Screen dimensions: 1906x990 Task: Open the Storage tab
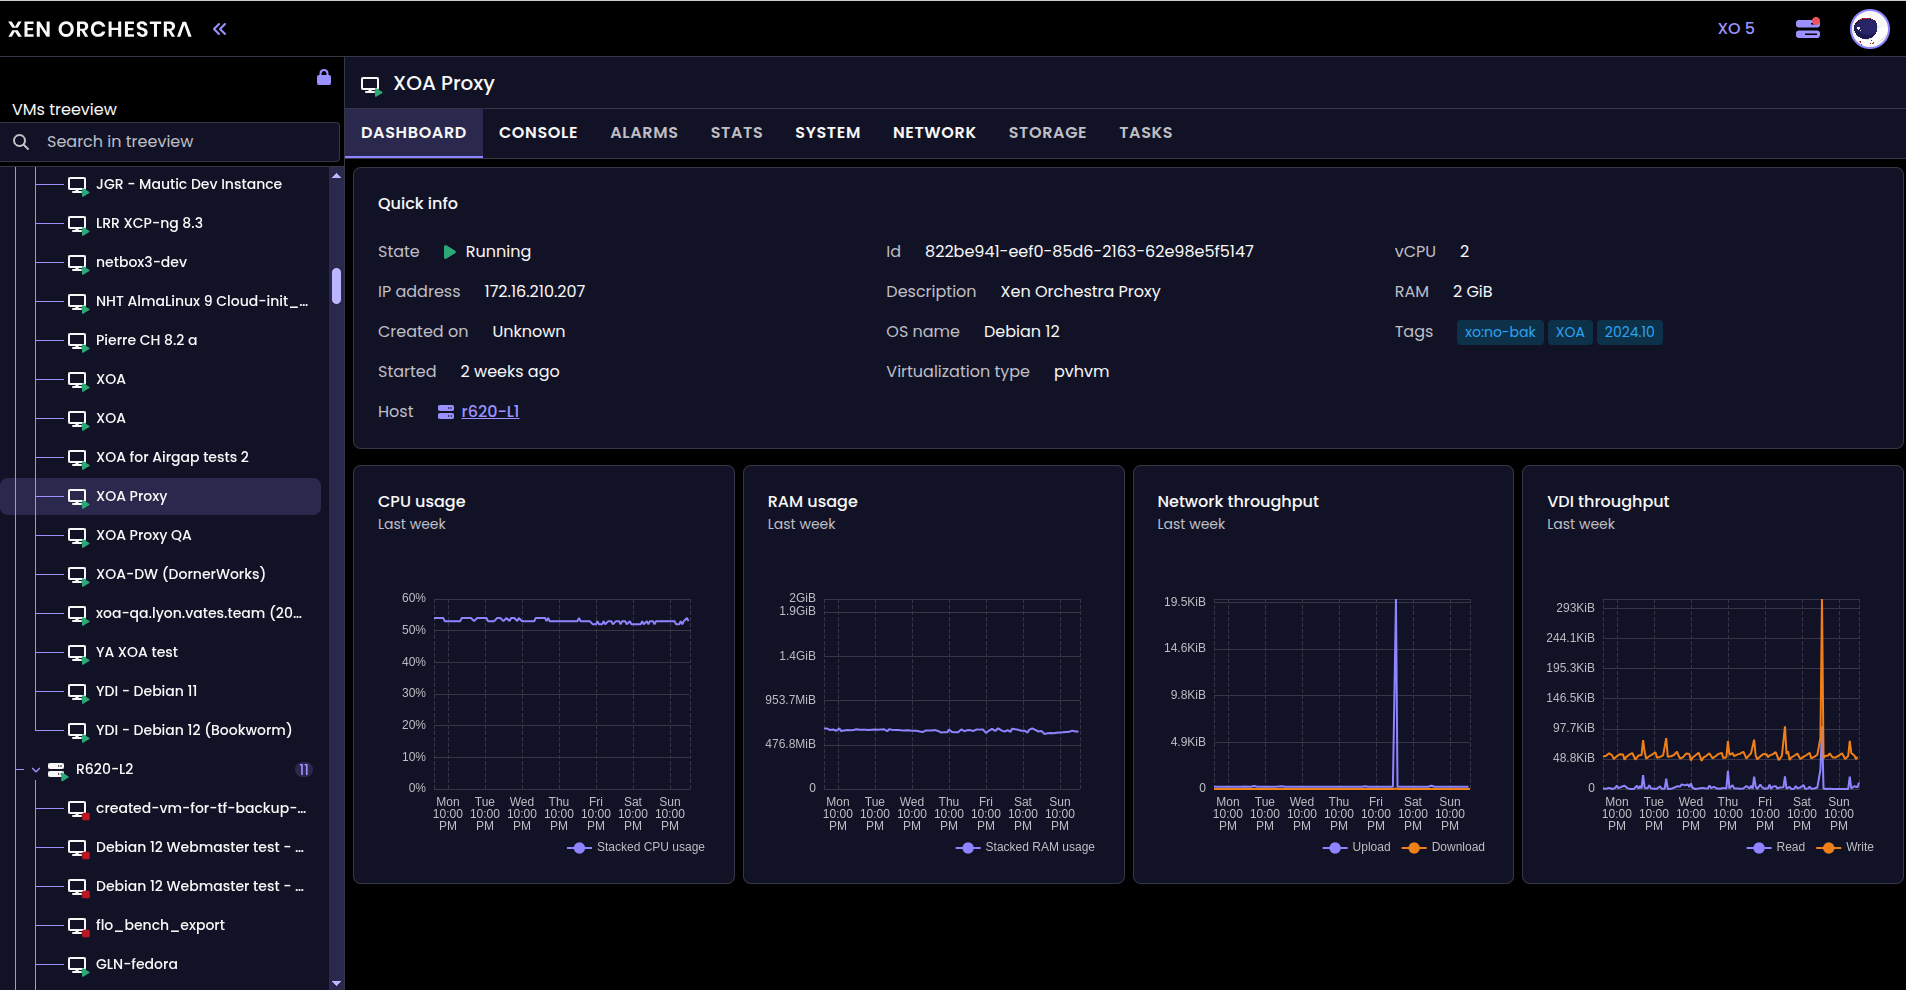coord(1047,133)
